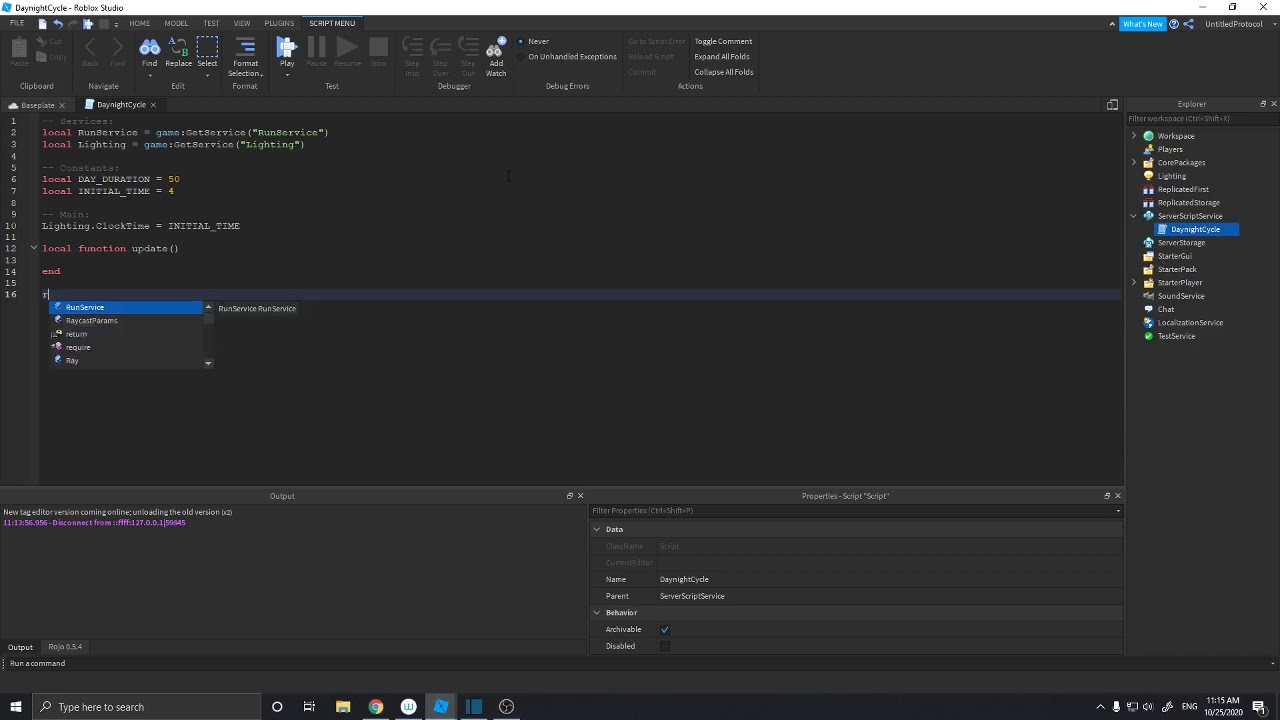Image resolution: width=1280 pixels, height=720 pixels.
Task: Select SoundService in Explorer
Action: [x=1180, y=296]
